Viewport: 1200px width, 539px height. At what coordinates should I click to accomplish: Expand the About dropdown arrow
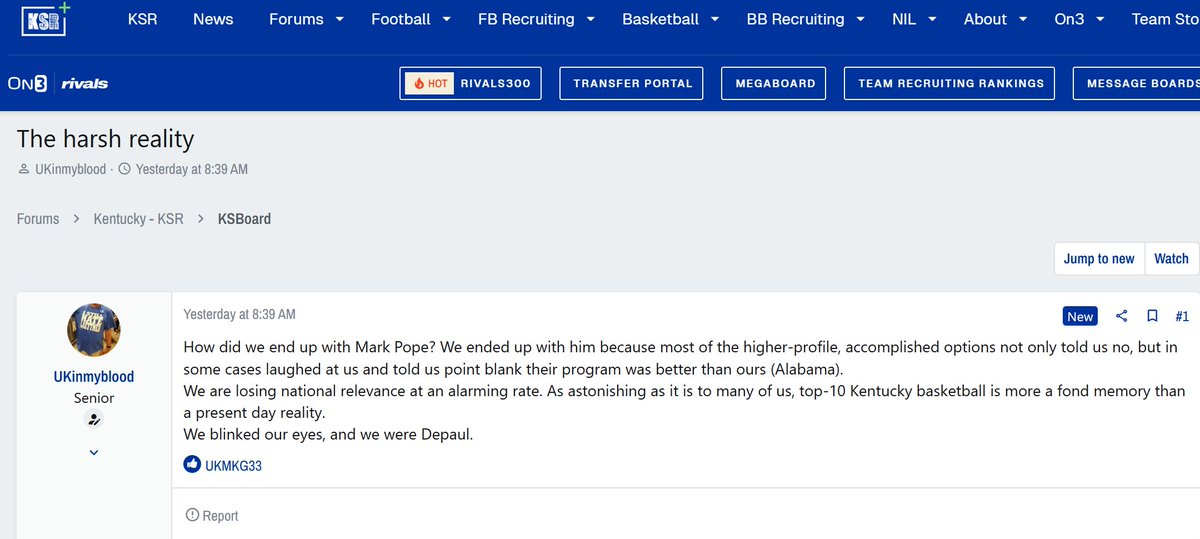click(1023, 19)
